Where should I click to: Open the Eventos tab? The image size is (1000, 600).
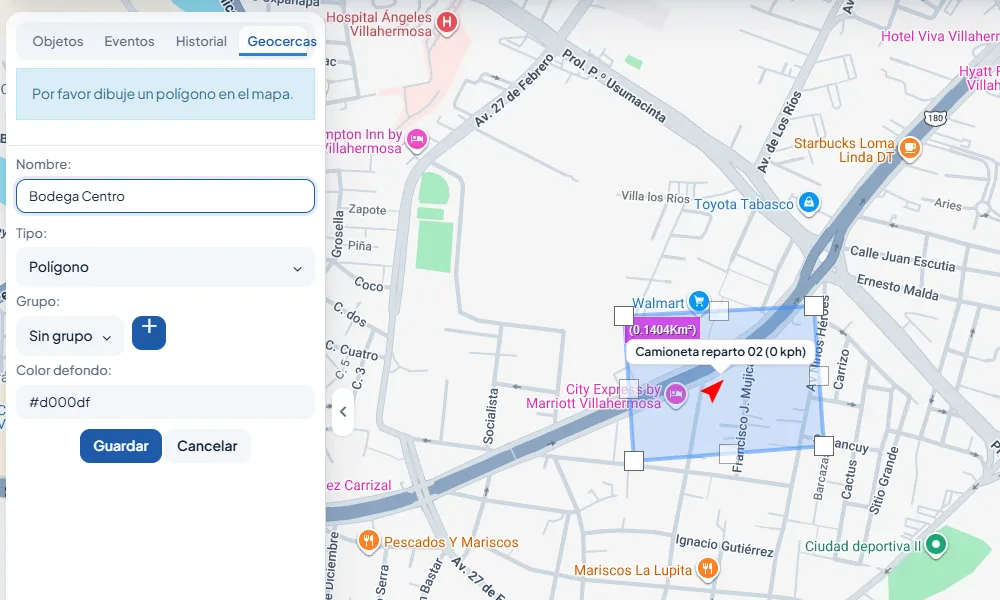pyautogui.click(x=129, y=41)
